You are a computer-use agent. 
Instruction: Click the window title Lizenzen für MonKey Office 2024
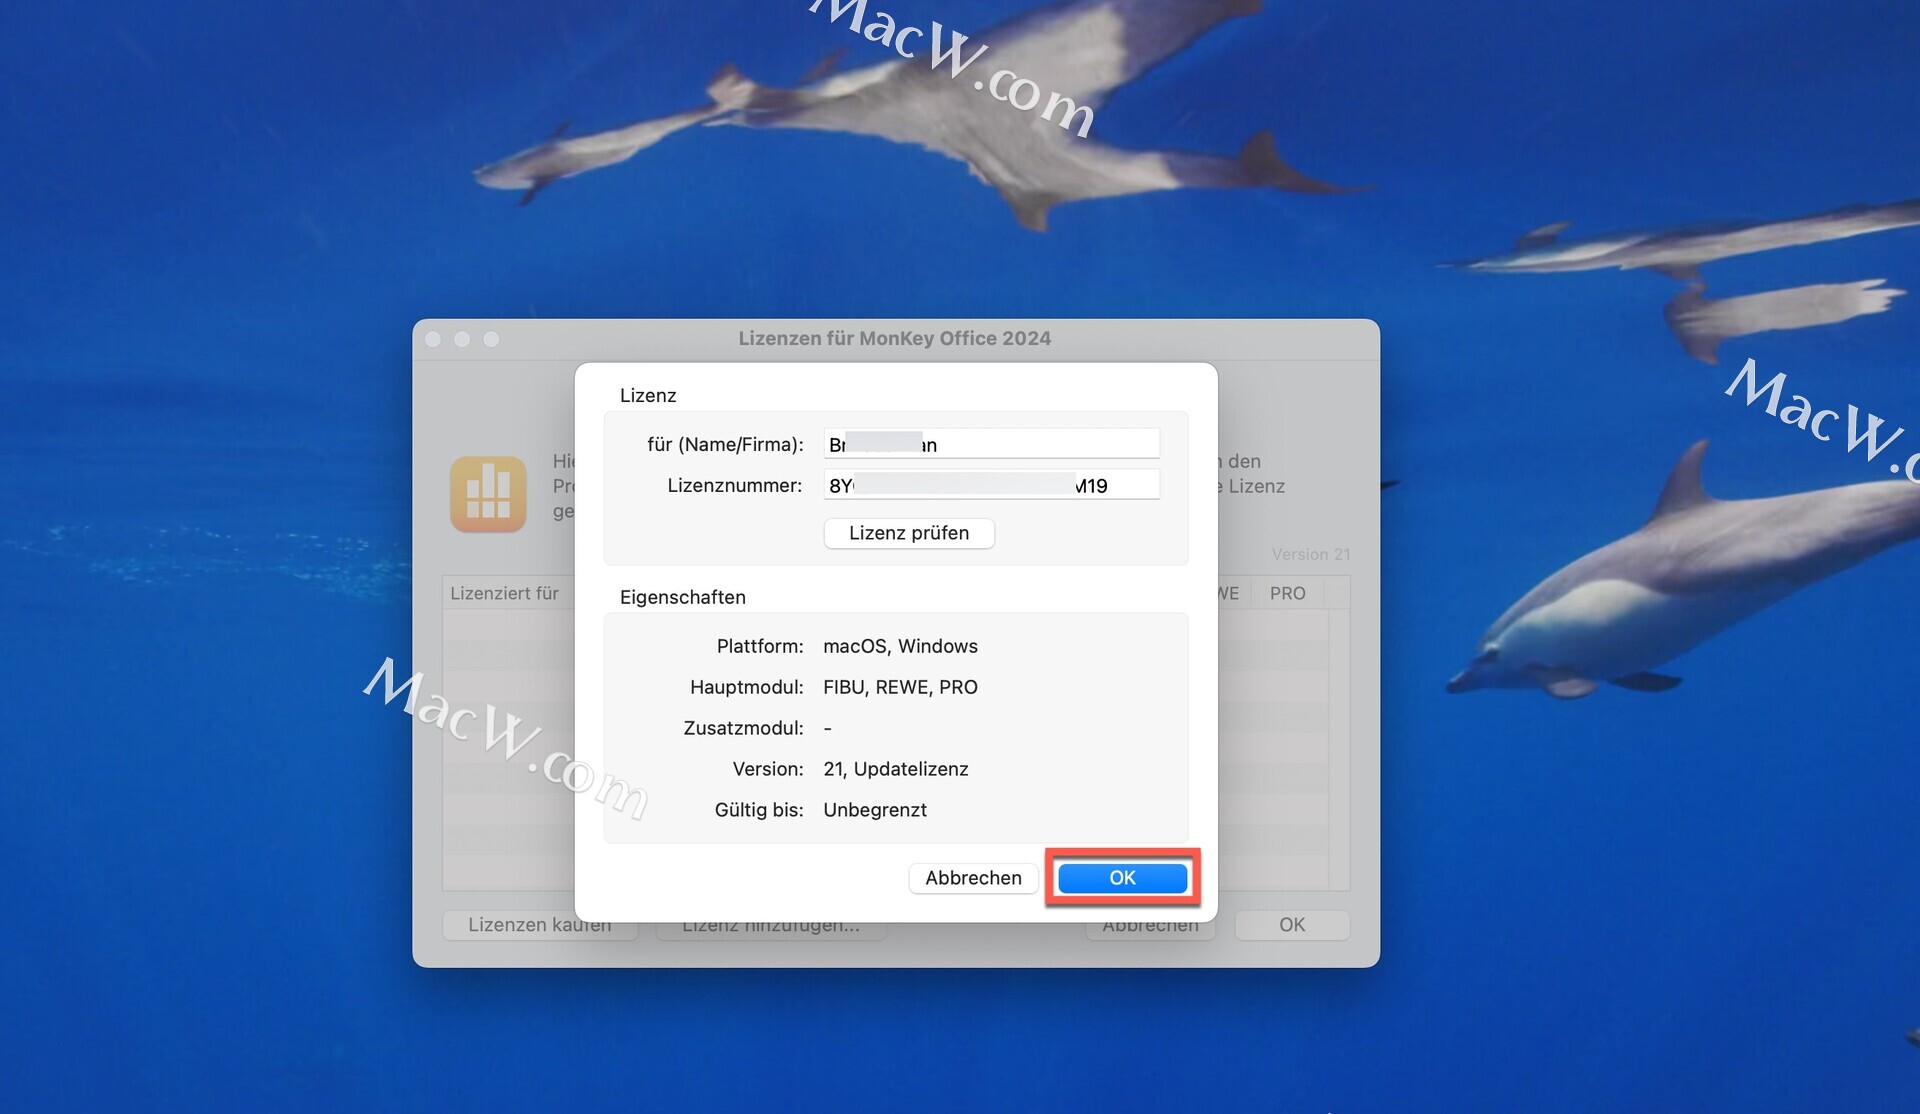pos(895,338)
